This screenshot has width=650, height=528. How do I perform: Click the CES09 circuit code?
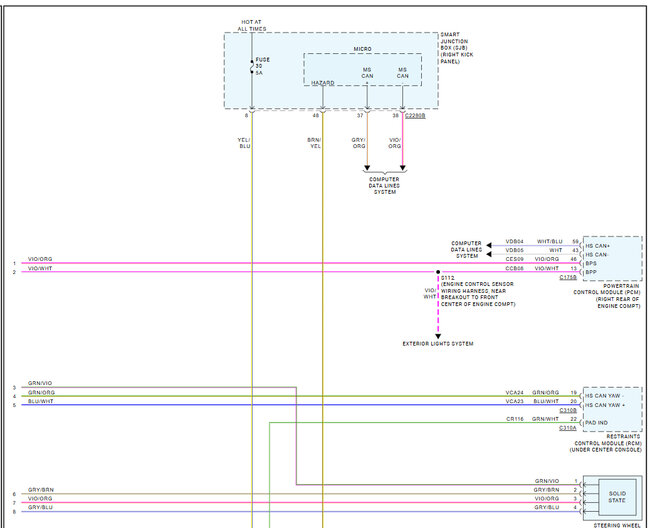pyautogui.click(x=514, y=259)
